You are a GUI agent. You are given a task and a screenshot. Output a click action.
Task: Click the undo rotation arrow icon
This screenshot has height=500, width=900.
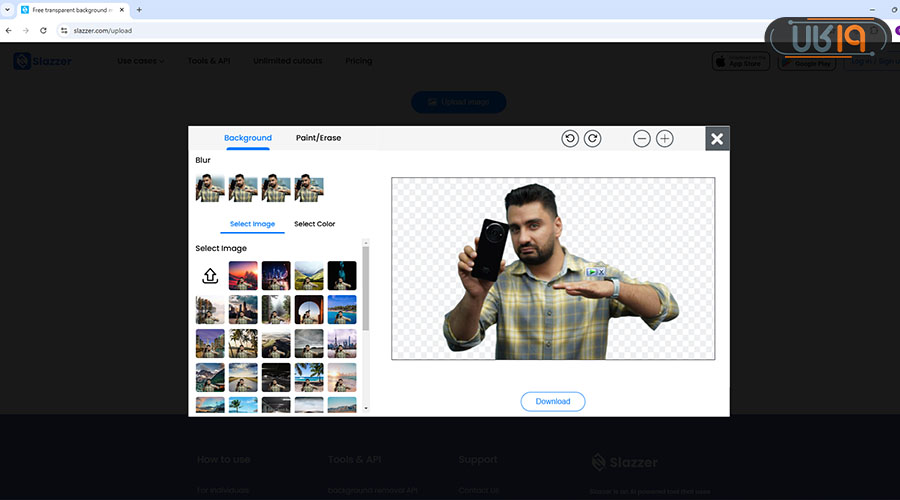pyautogui.click(x=570, y=139)
